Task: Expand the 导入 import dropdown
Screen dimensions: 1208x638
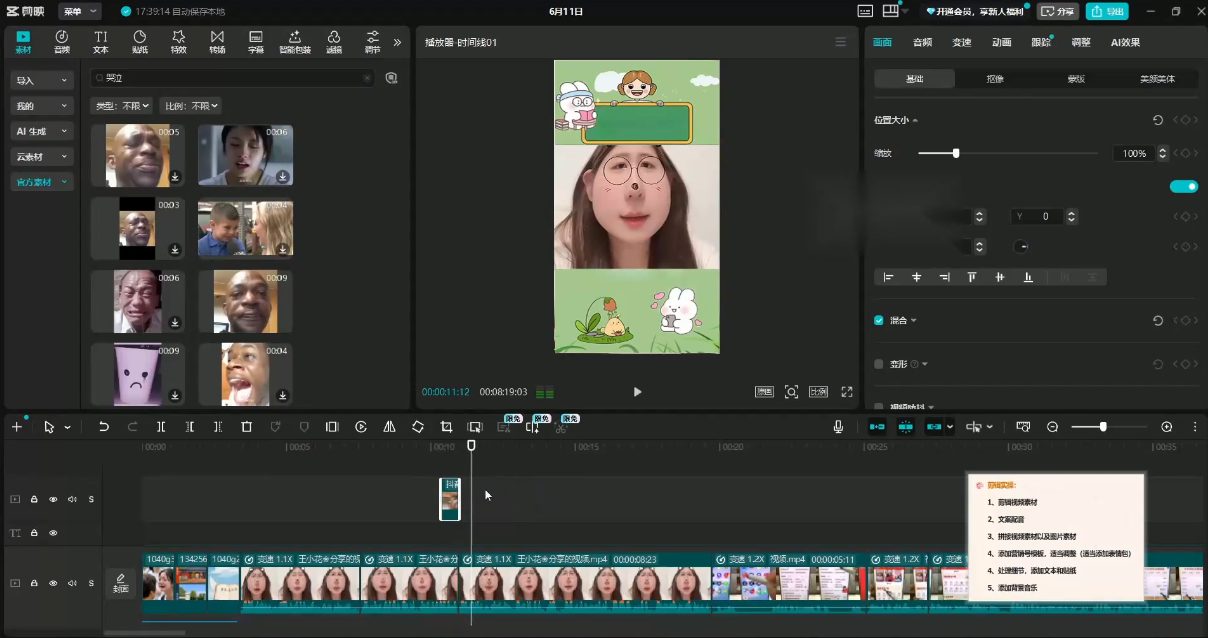Action: coord(42,80)
